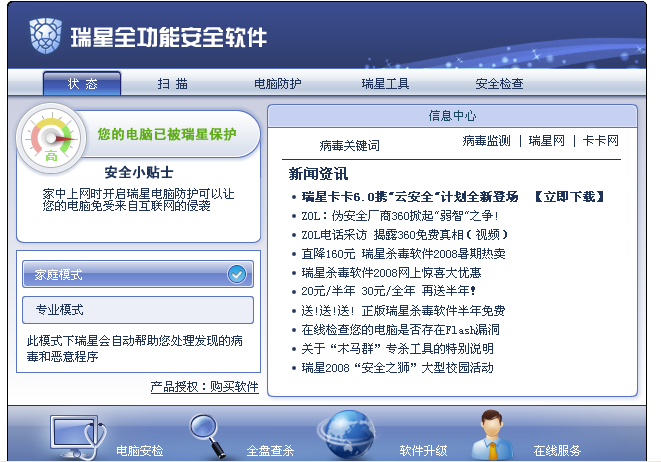Open news ZOL电话采访 揭露360免费真相
This screenshot has width=661, height=462.
coord(404,235)
